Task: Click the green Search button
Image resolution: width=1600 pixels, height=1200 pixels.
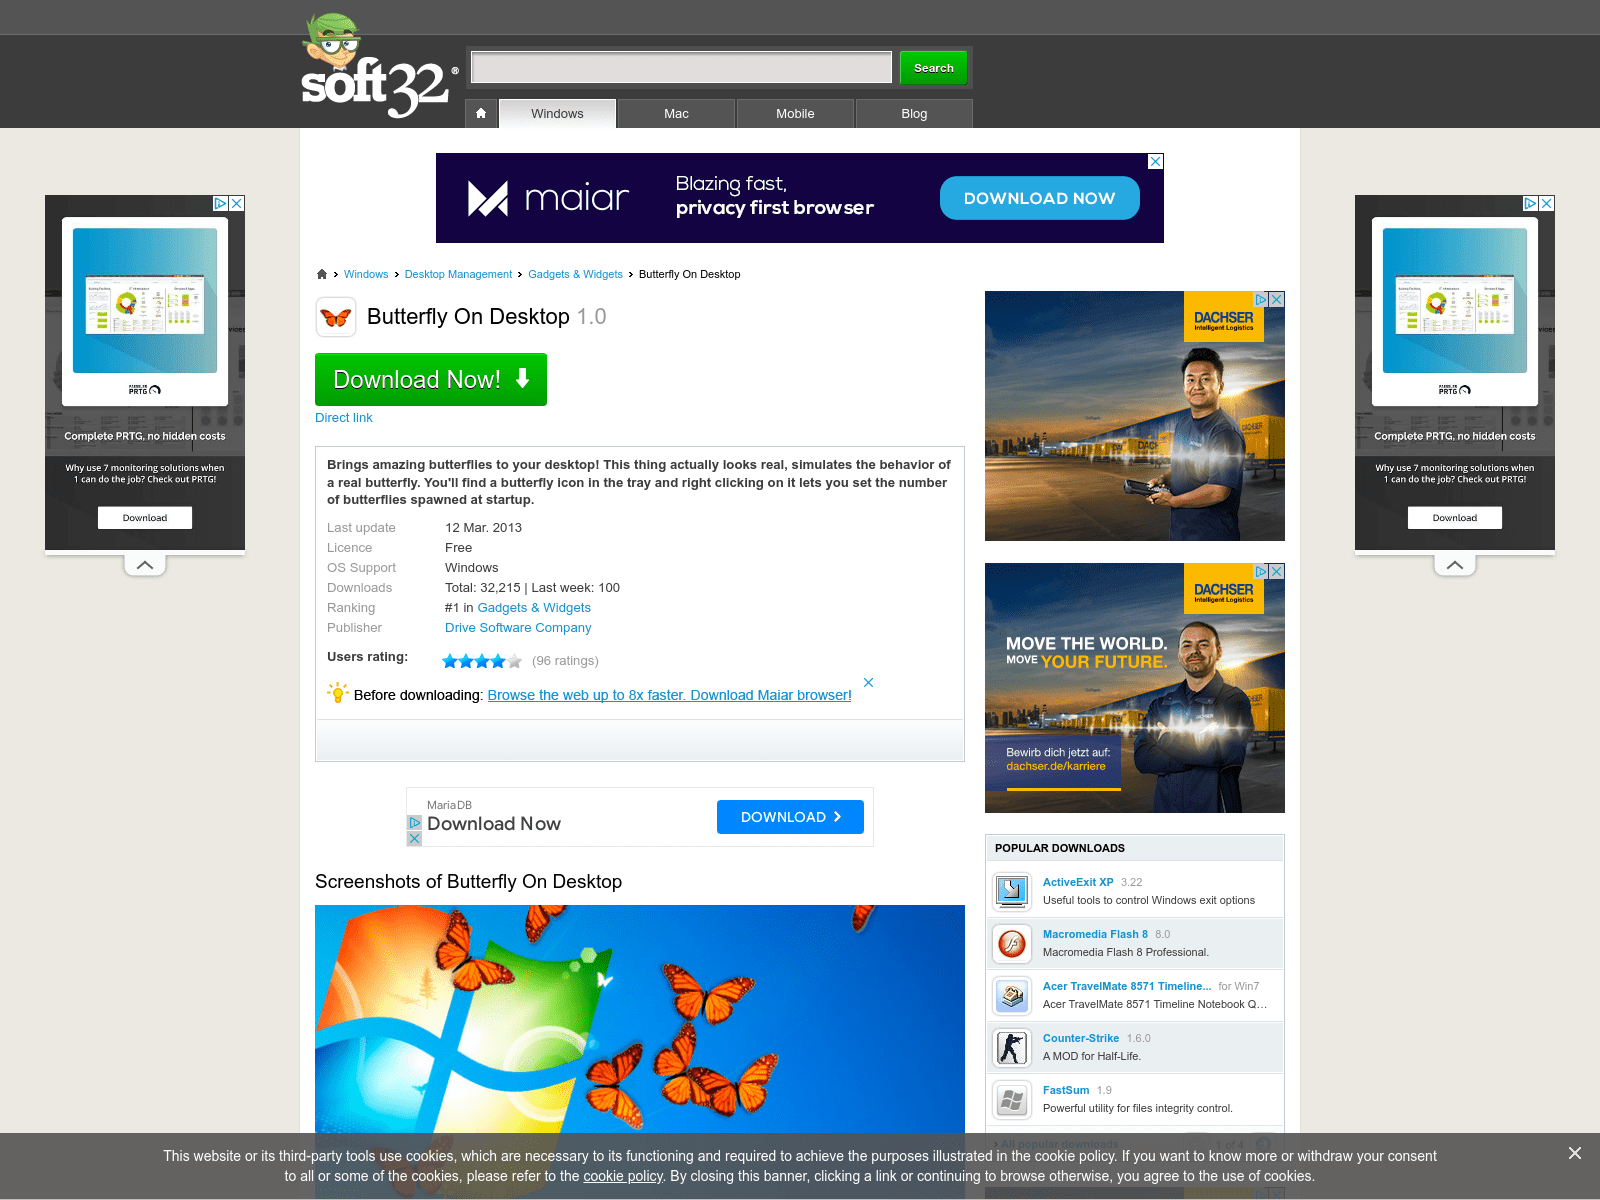Action: tap(933, 68)
